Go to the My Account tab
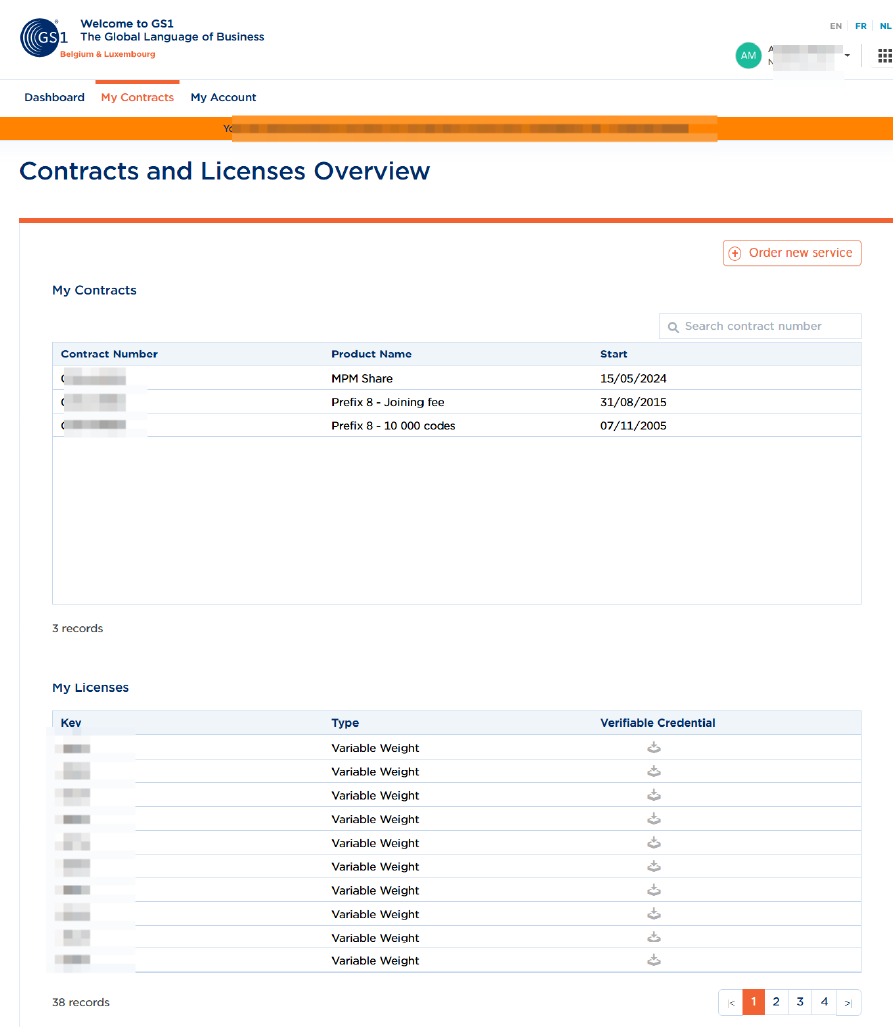 223,98
